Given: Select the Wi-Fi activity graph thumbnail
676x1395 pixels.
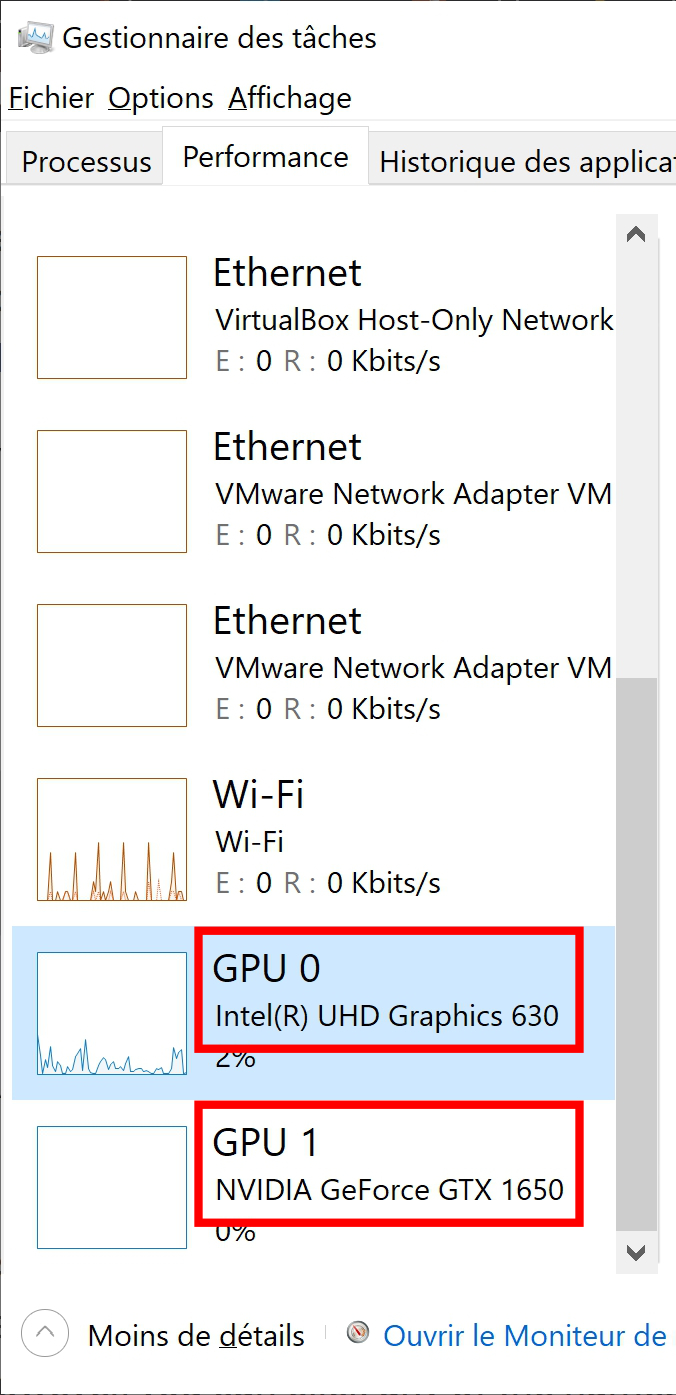Looking at the screenshot, I should 112,839.
